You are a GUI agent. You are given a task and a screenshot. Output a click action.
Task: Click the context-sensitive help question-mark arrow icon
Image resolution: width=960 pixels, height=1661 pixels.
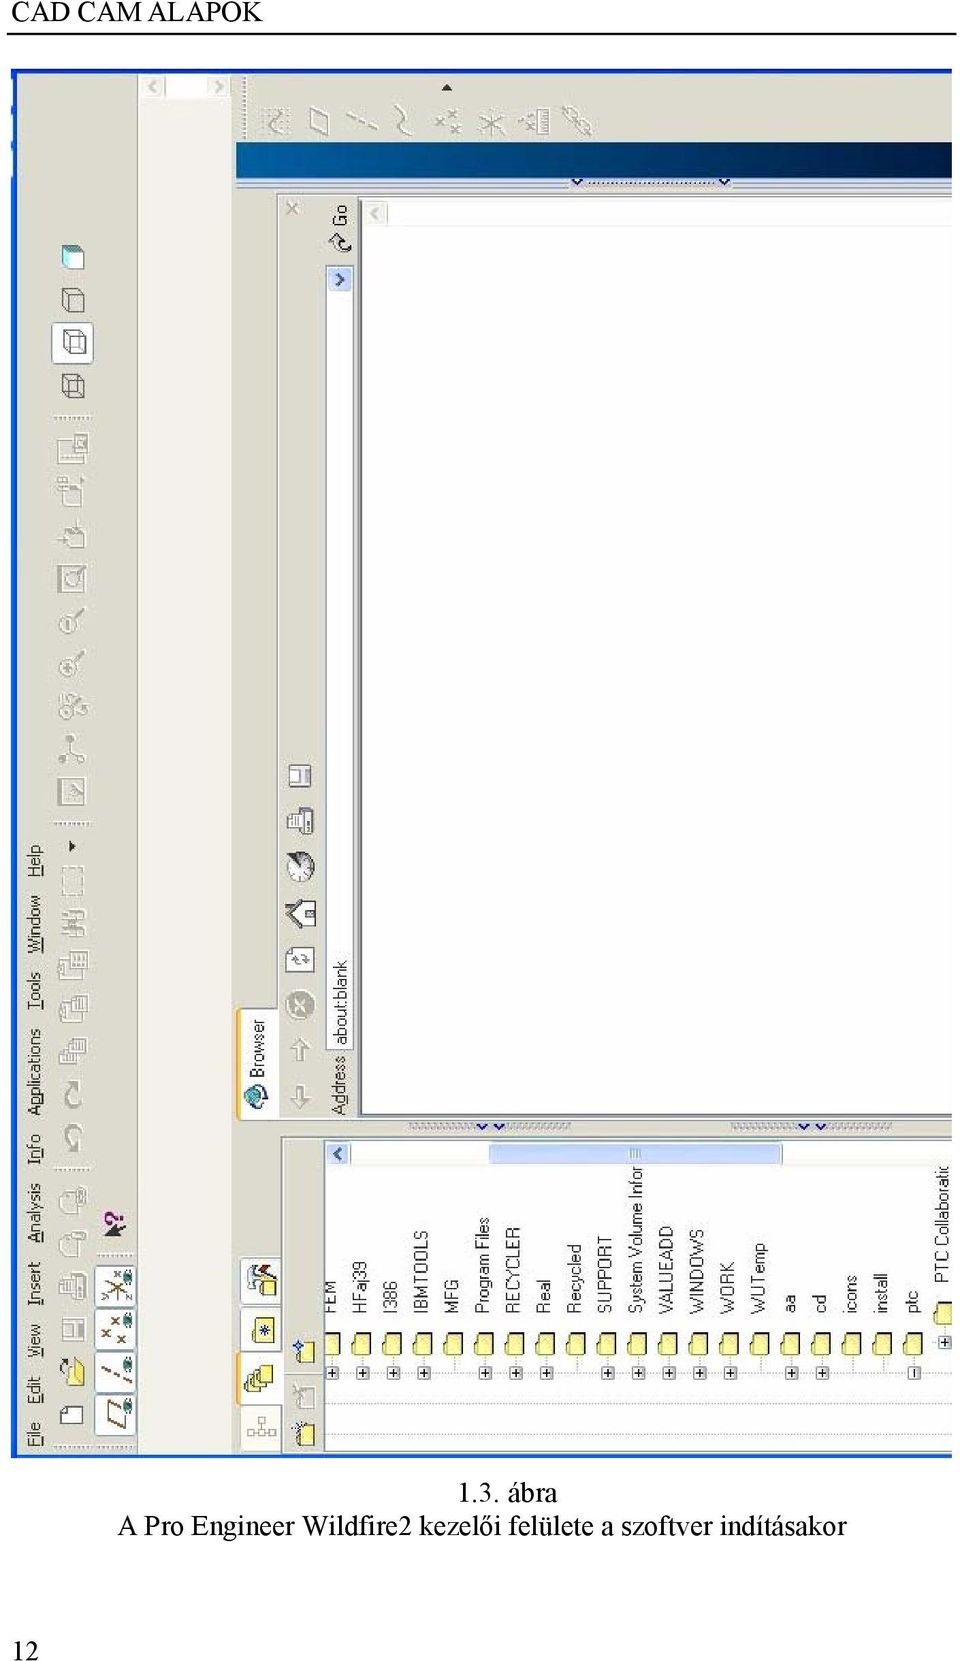114,1224
